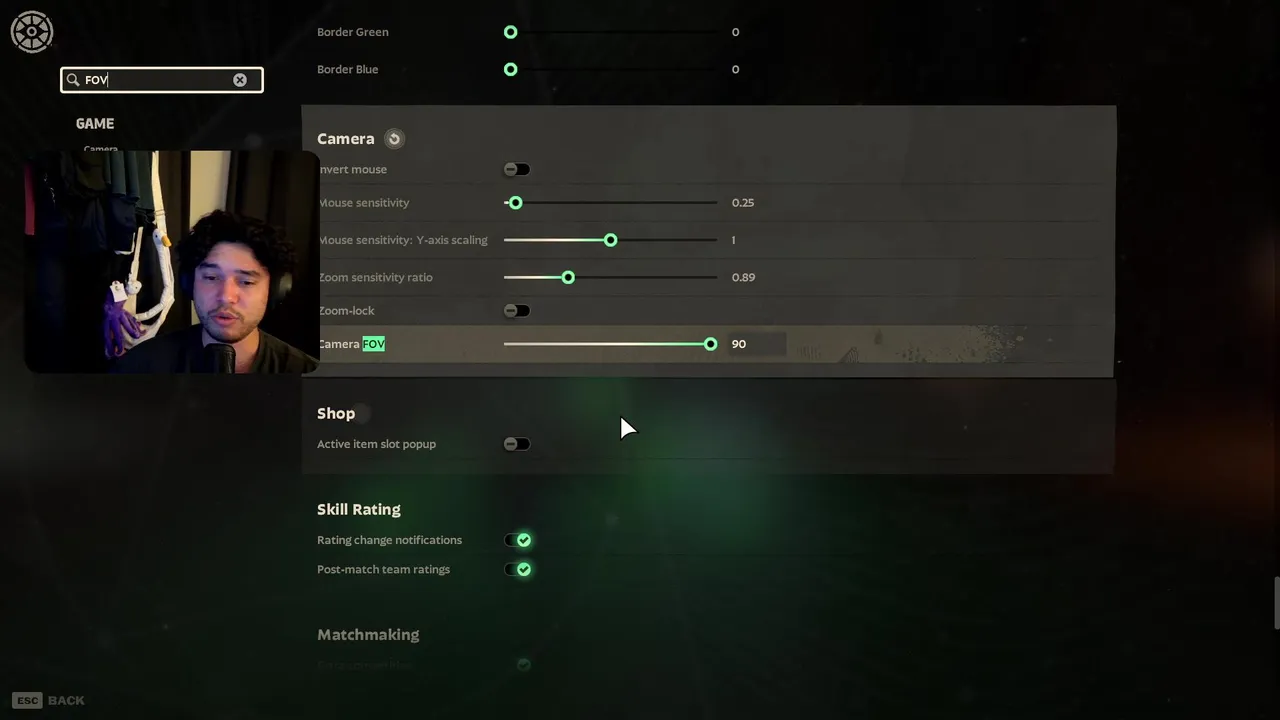
Task: Turn on Active item slot popup
Action: point(517,444)
